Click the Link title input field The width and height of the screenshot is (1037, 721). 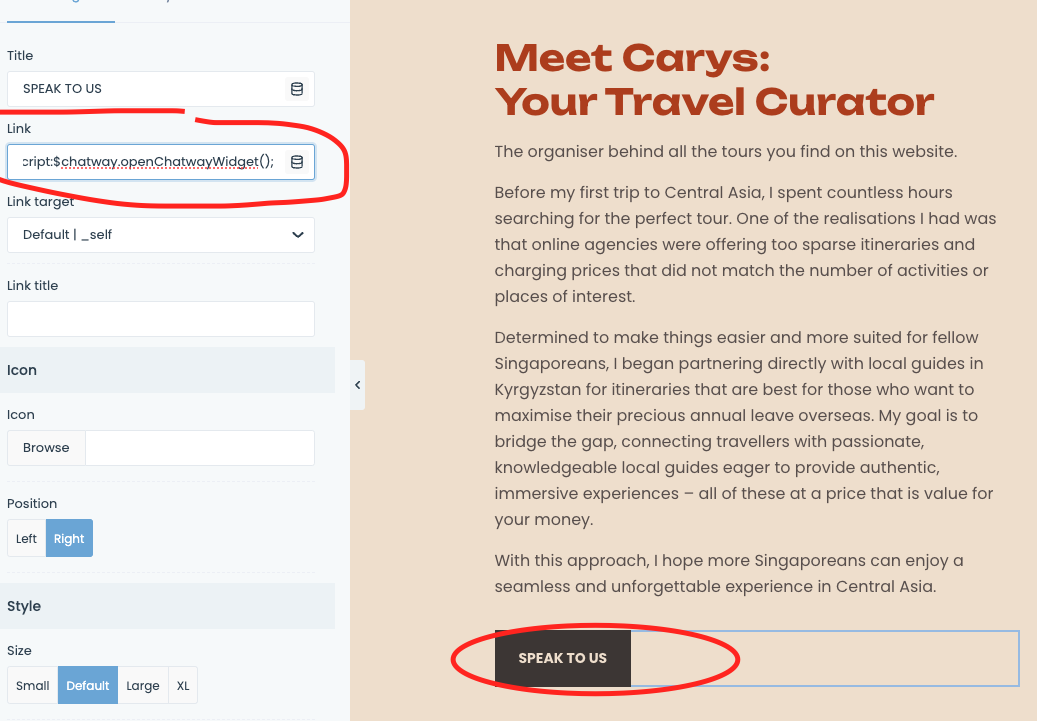click(161, 319)
